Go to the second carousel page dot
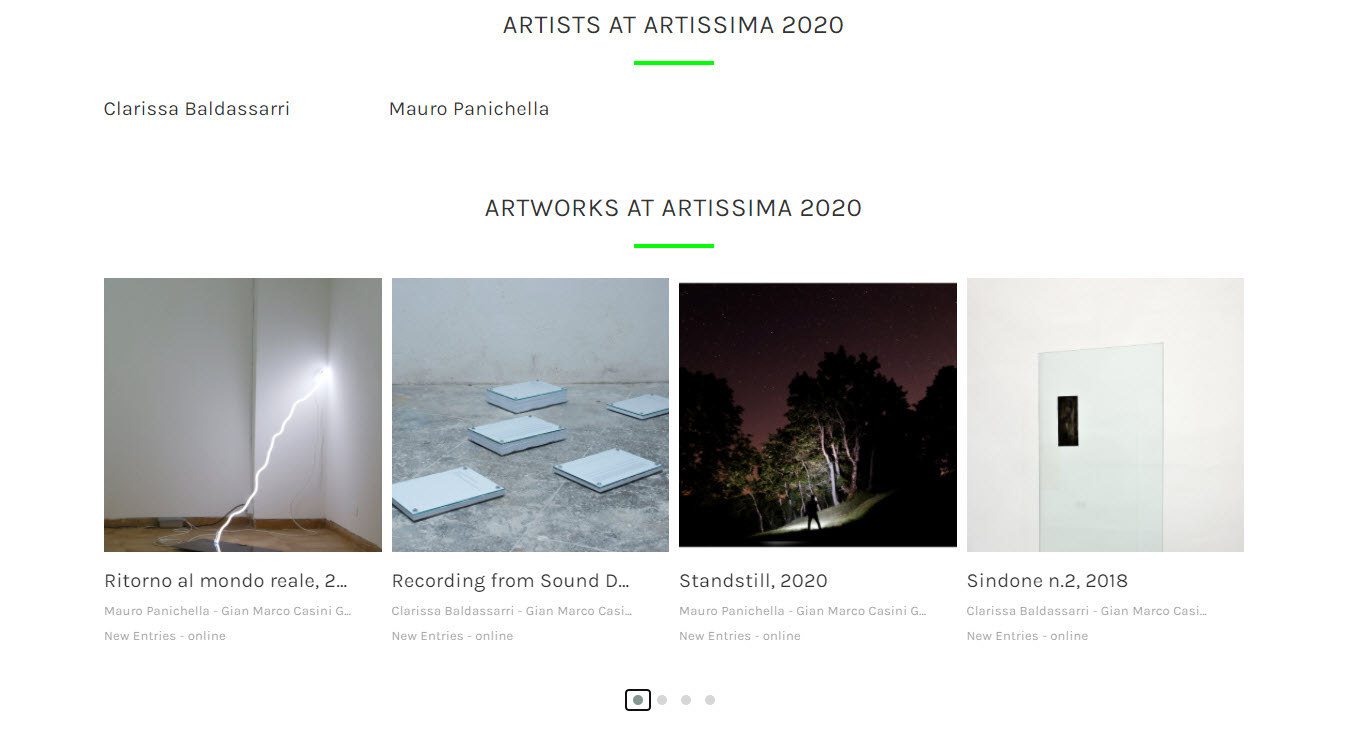 click(662, 700)
